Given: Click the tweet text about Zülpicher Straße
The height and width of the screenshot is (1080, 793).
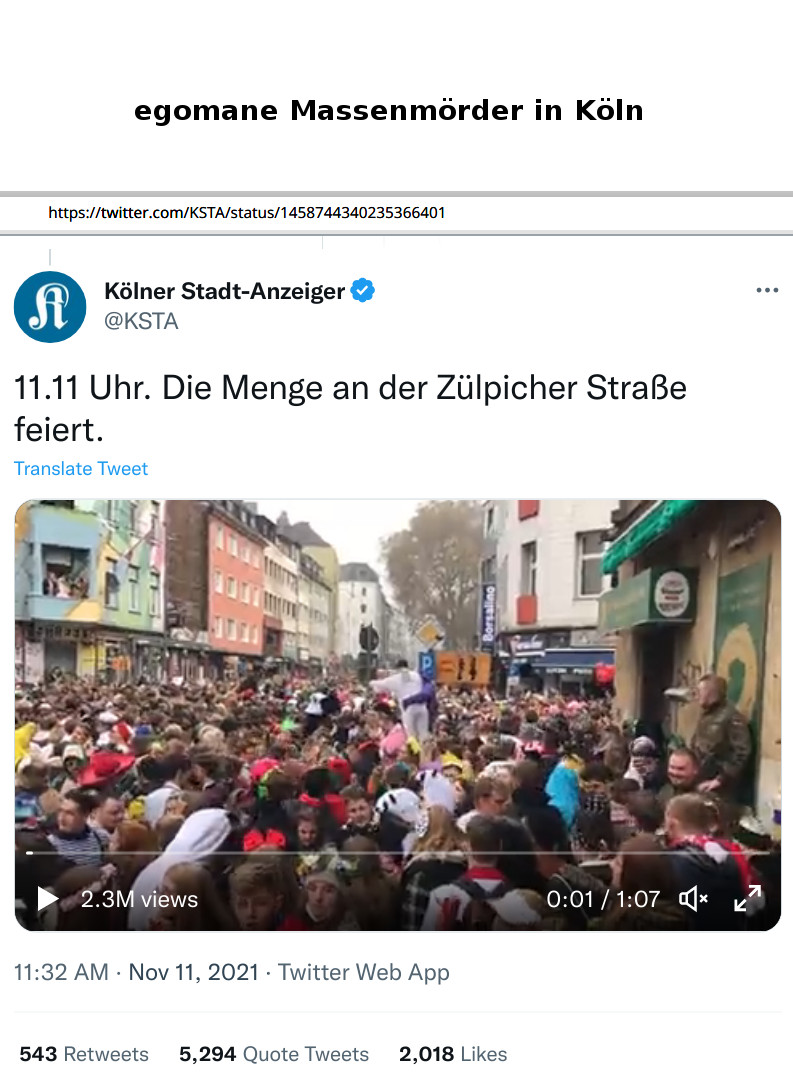Looking at the screenshot, I should [350, 408].
